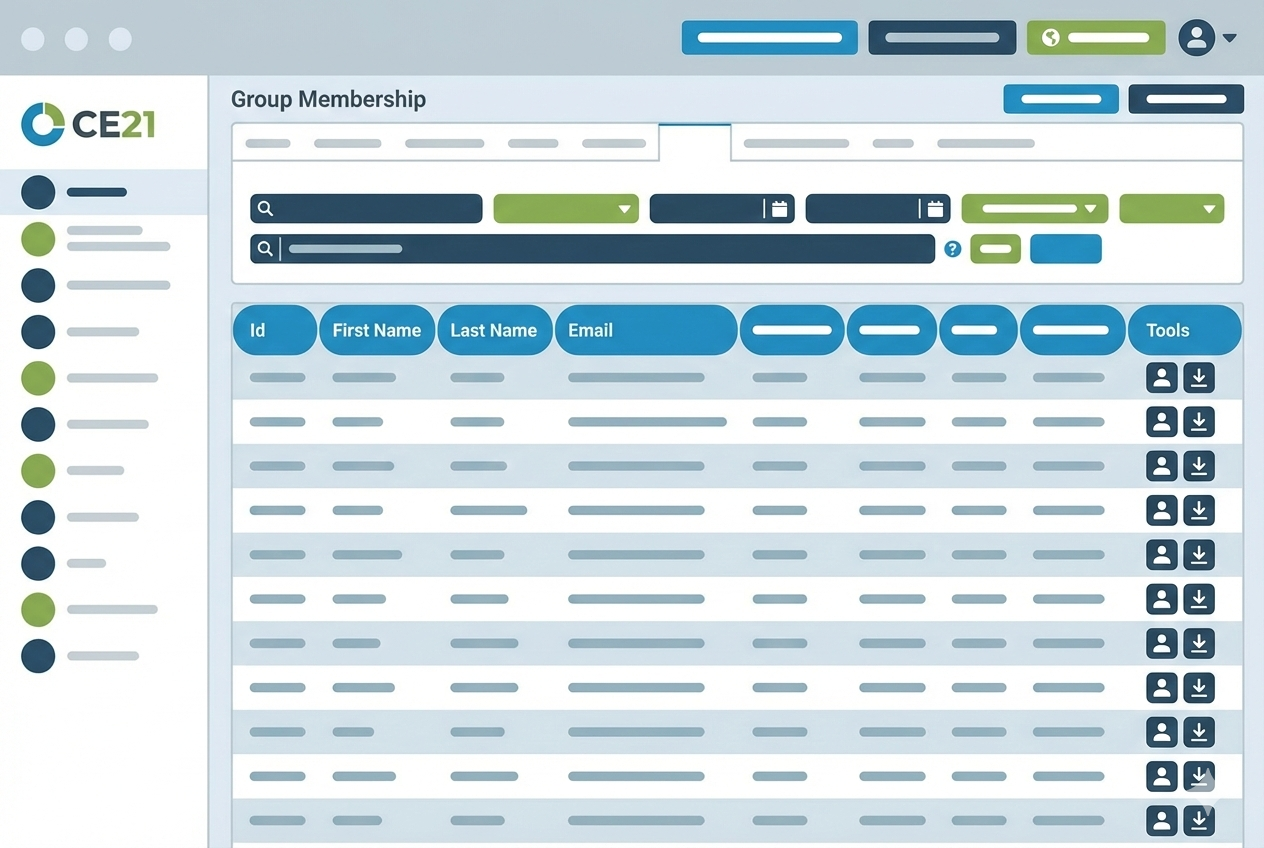Image resolution: width=1264 pixels, height=848 pixels.
Task: Sort the table by the Email column header
Action: [x=646, y=330]
